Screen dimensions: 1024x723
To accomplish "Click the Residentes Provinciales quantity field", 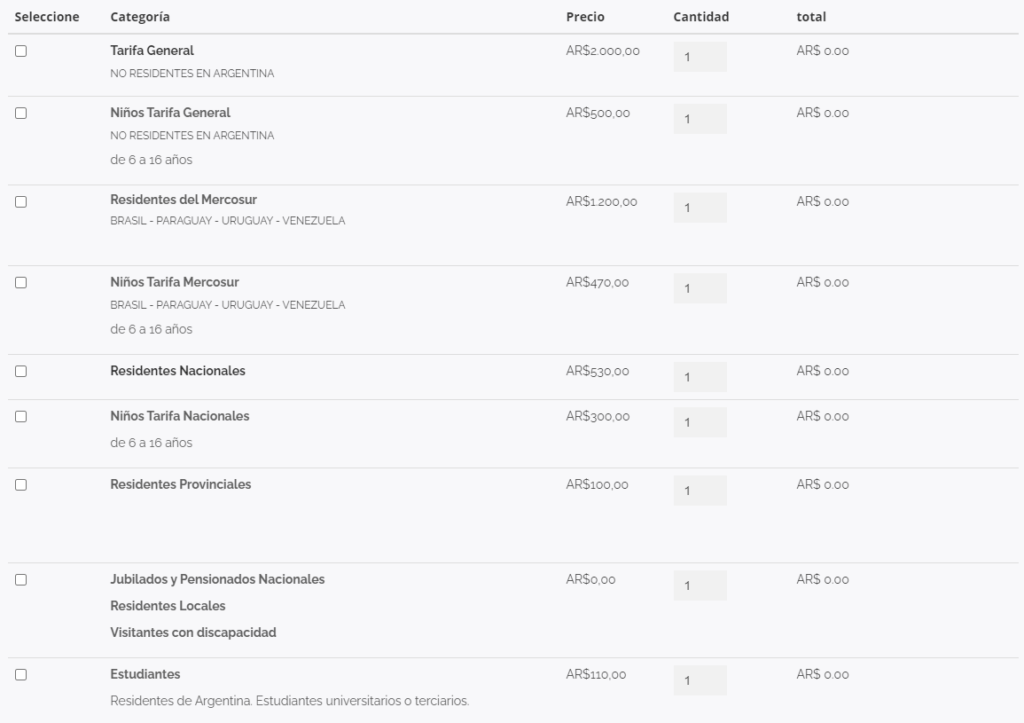I will click(x=700, y=490).
